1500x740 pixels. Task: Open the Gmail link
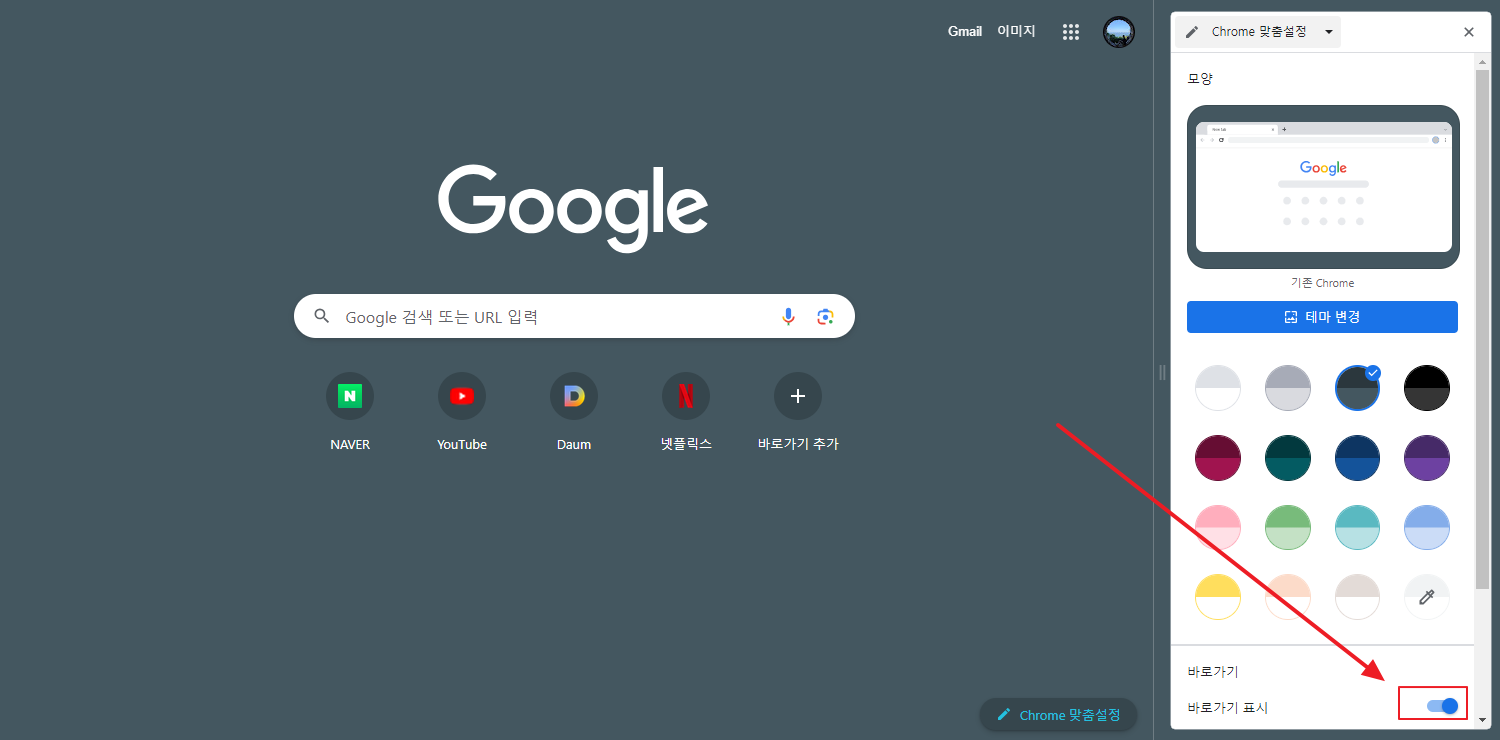tap(965, 31)
